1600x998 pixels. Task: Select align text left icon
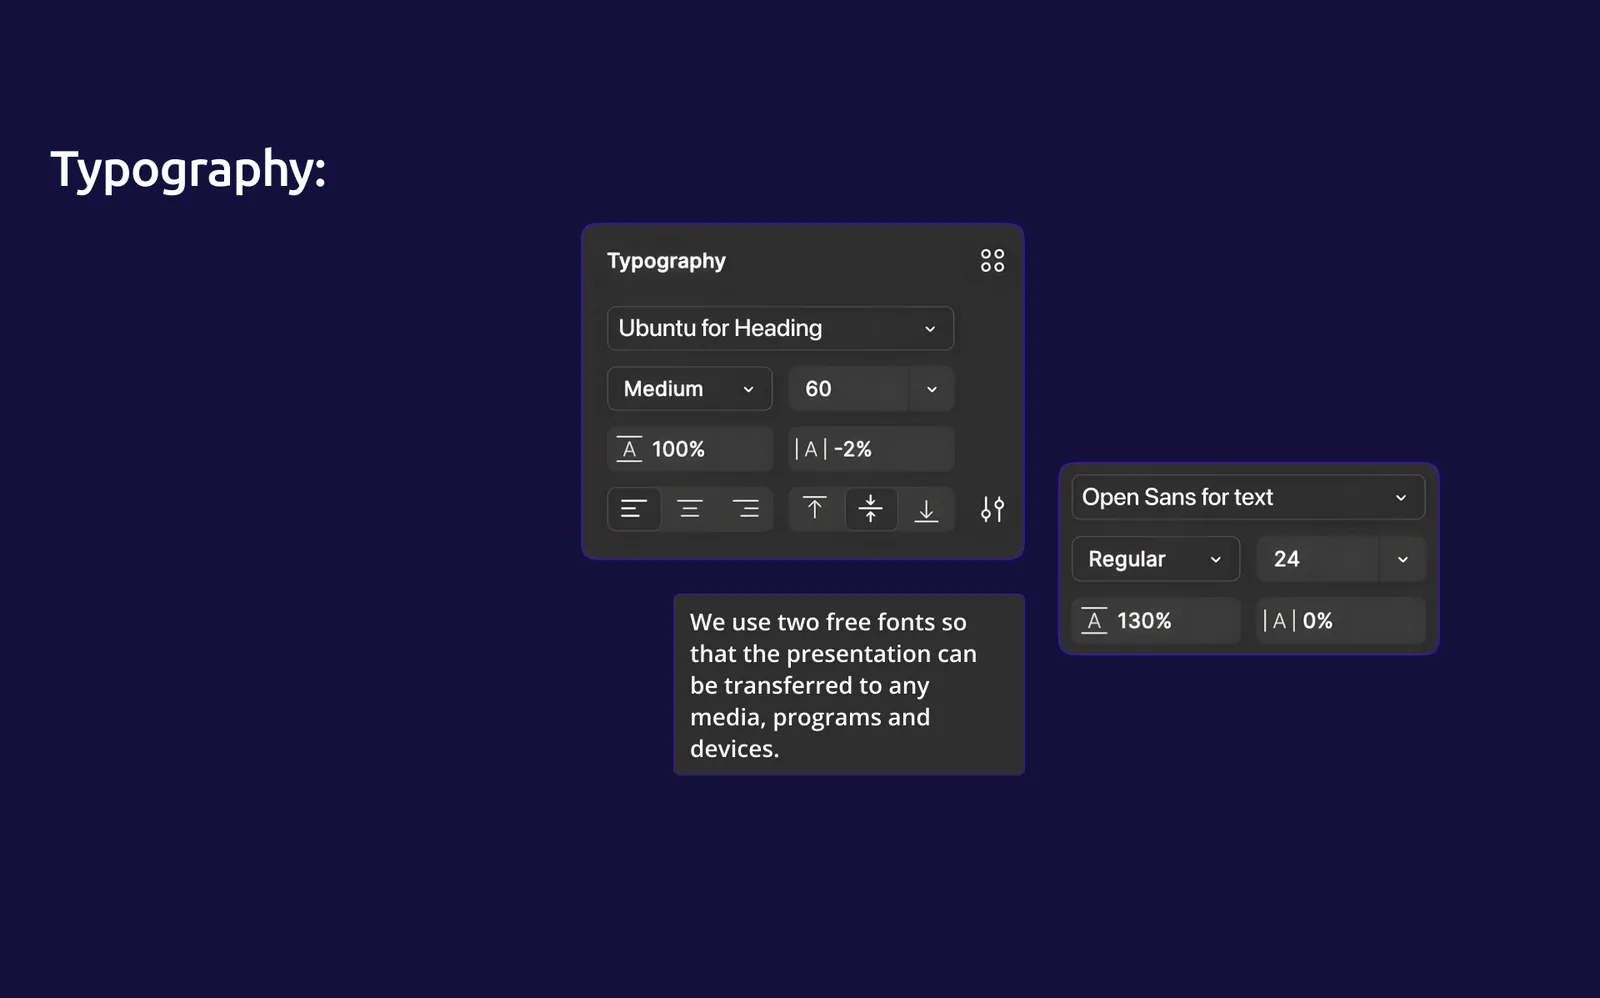[634, 509]
